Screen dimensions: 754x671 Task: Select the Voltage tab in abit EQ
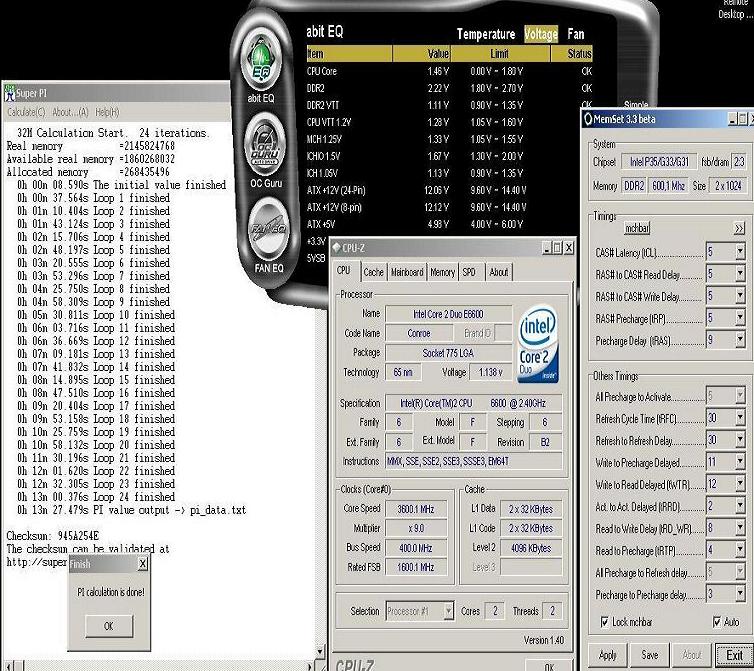pos(541,34)
